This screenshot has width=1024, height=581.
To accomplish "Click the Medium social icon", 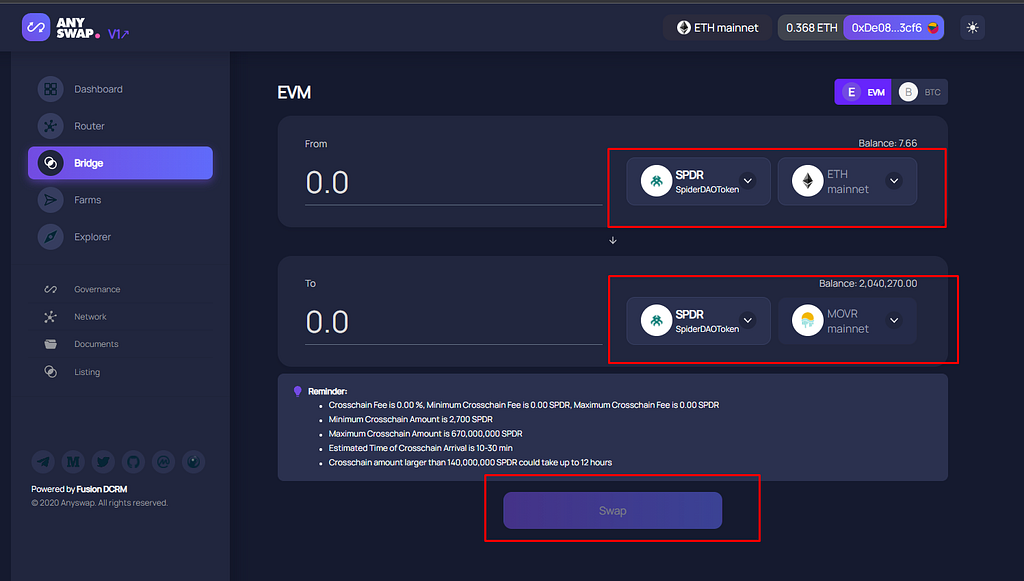I will 73,462.
